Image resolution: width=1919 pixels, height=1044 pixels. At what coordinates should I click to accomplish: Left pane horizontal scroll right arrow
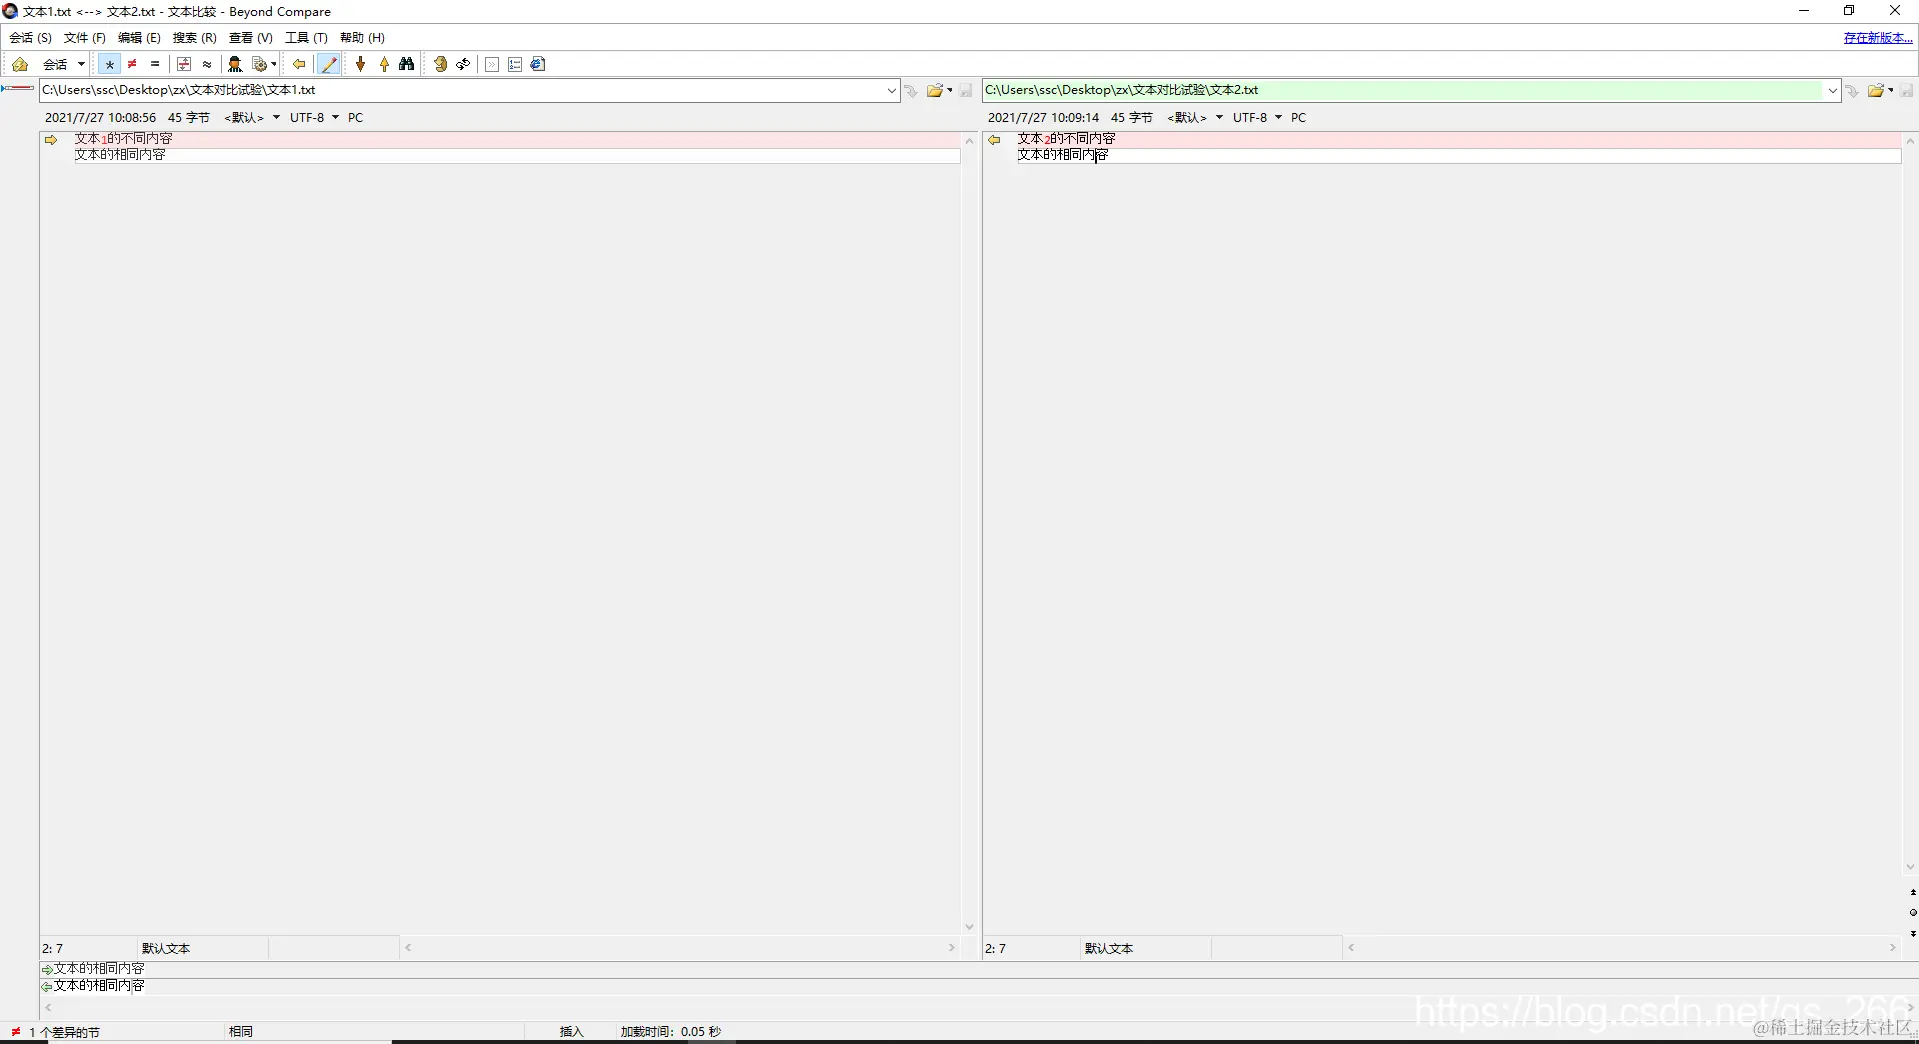coord(952,948)
